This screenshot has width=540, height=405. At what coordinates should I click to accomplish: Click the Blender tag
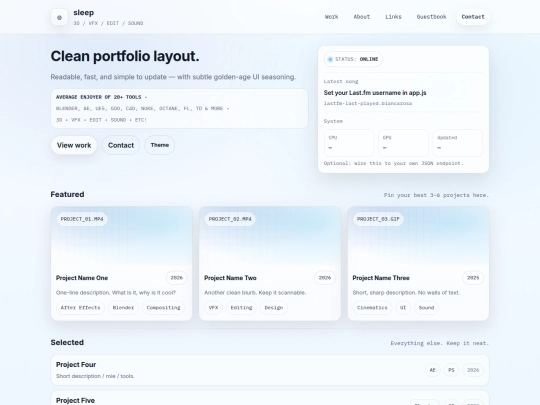pos(123,308)
